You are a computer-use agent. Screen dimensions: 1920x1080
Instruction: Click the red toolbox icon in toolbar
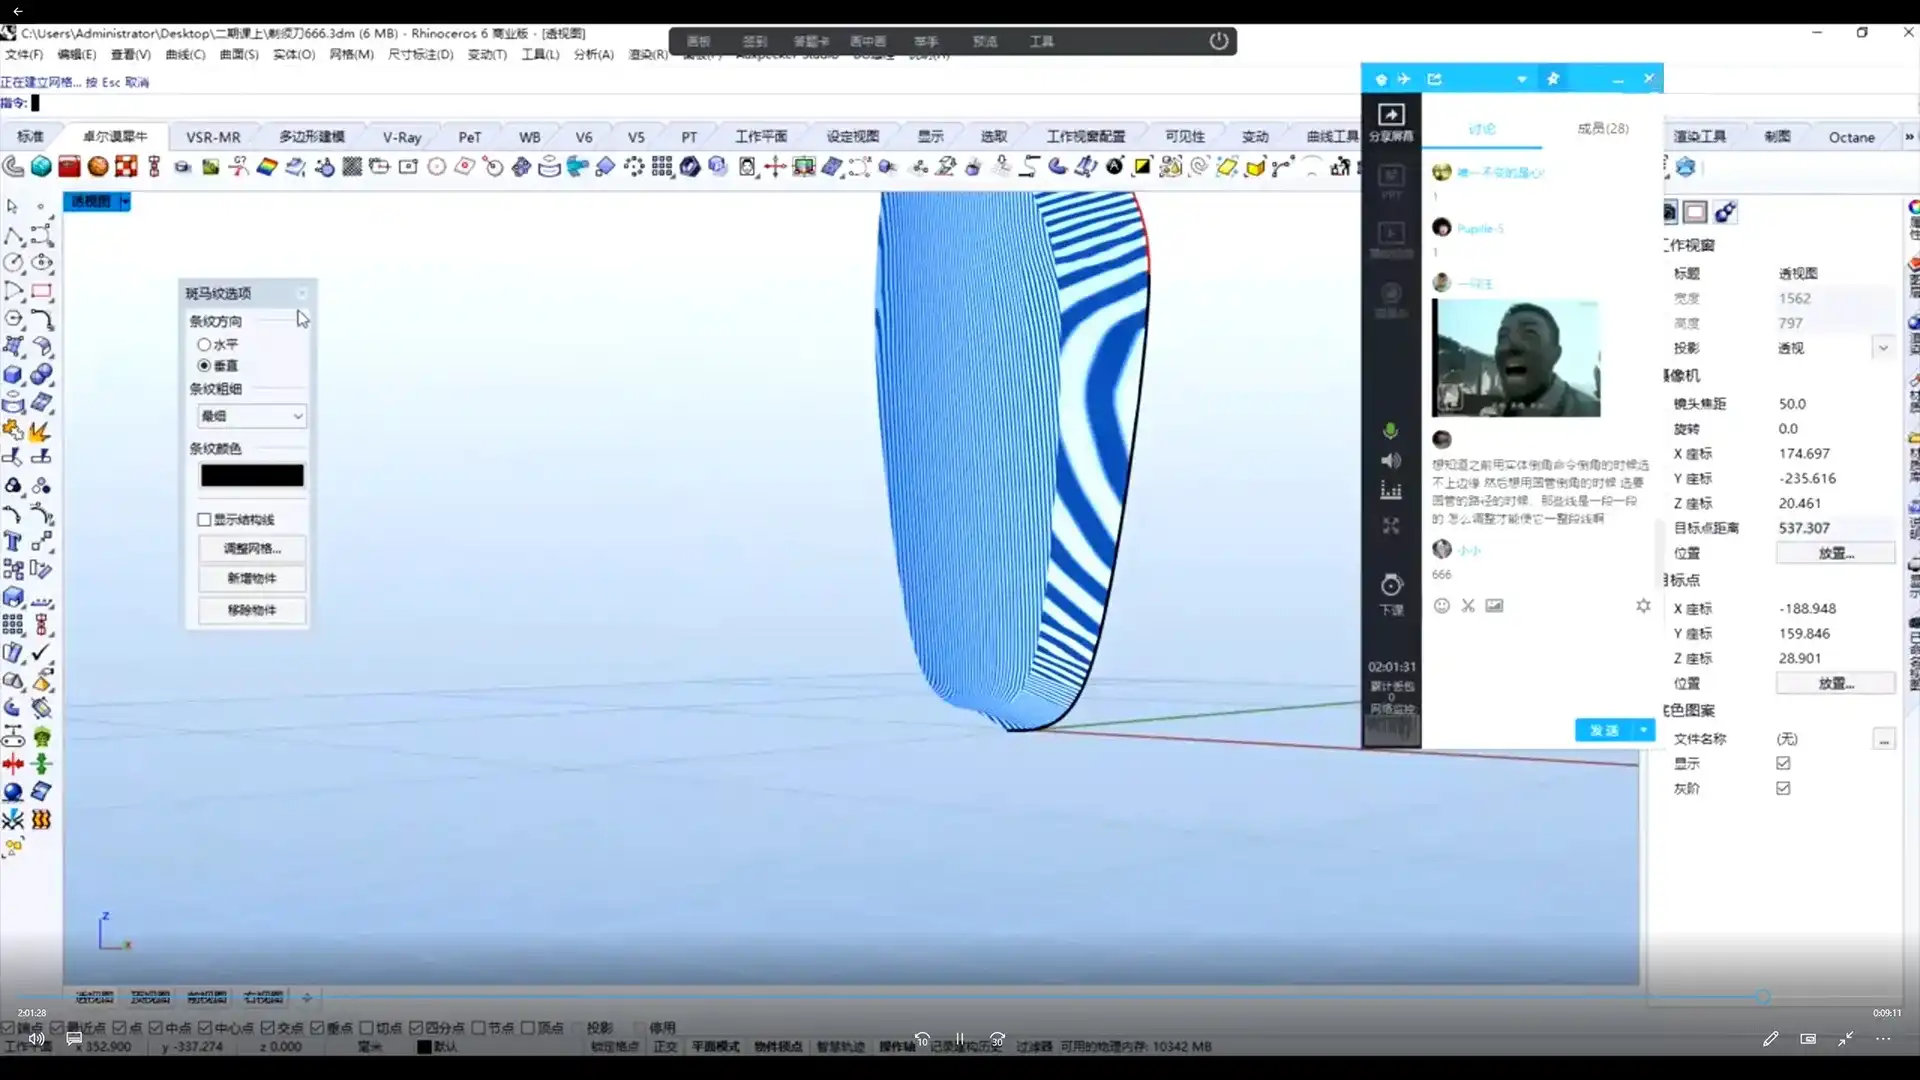point(69,167)
